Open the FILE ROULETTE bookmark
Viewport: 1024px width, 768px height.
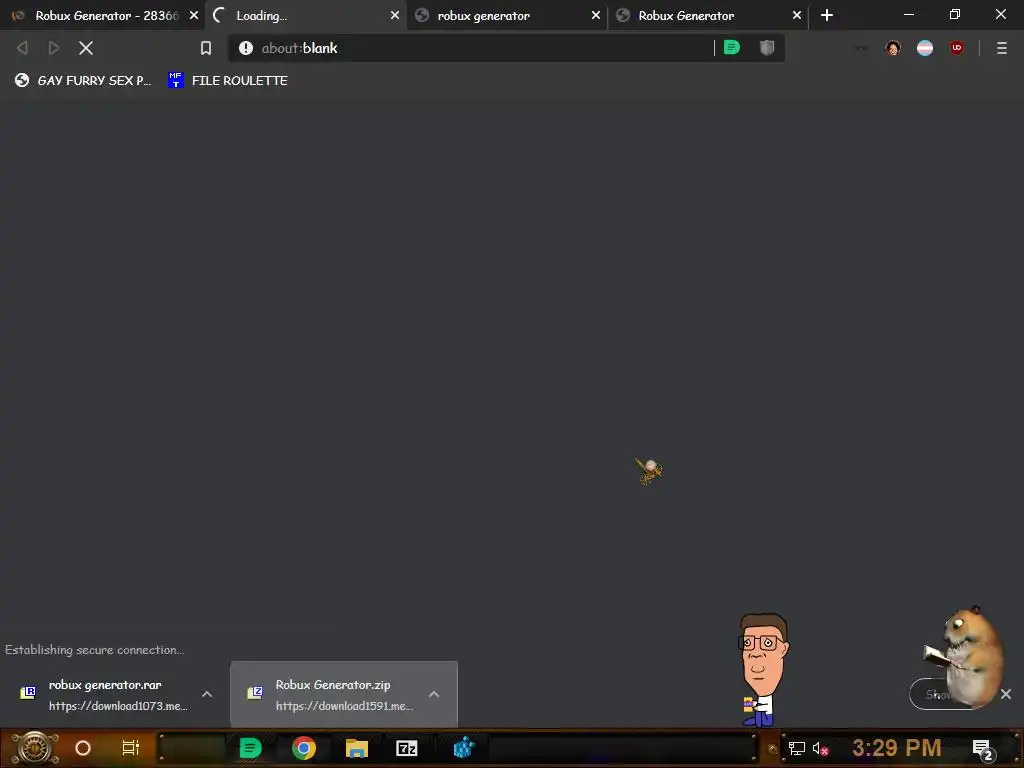point(227,80)
